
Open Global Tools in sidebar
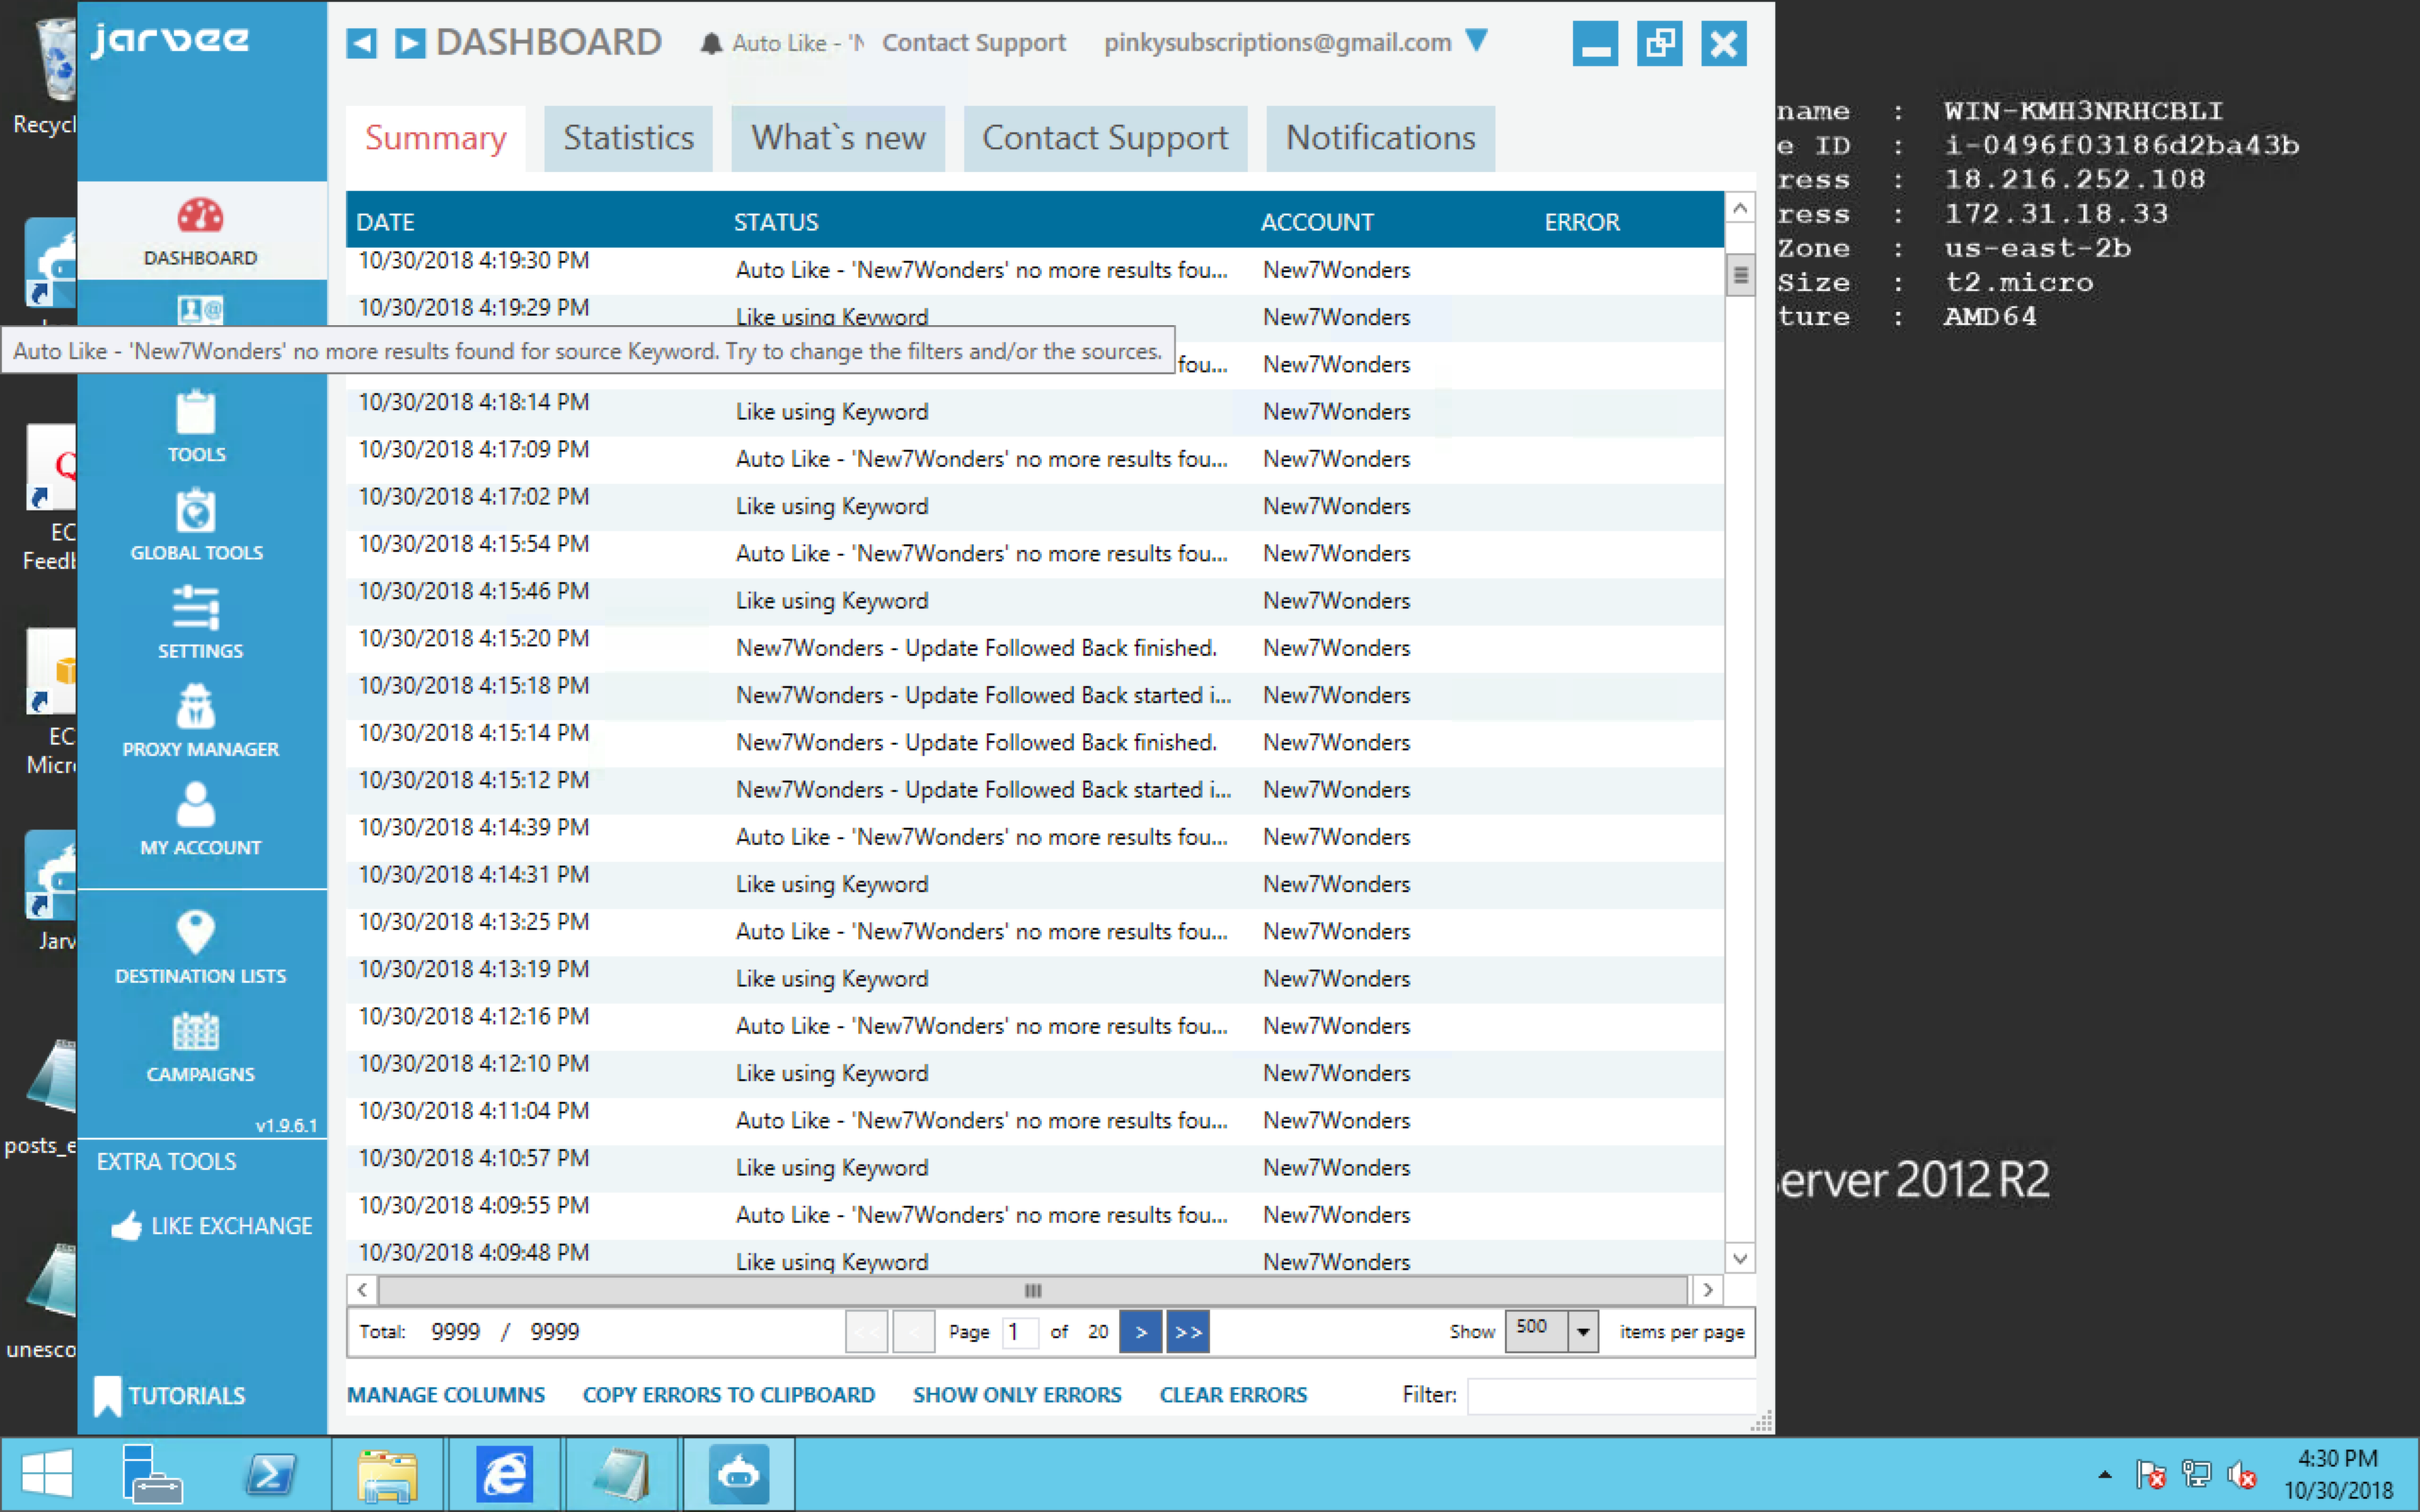tap(196, 525)
